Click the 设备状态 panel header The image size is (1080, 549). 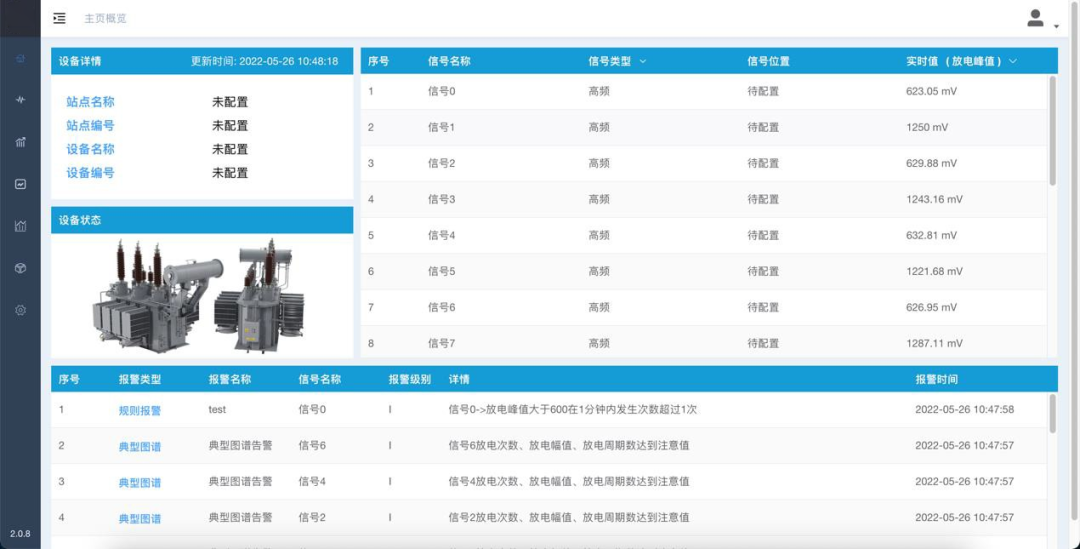(202, 220)
